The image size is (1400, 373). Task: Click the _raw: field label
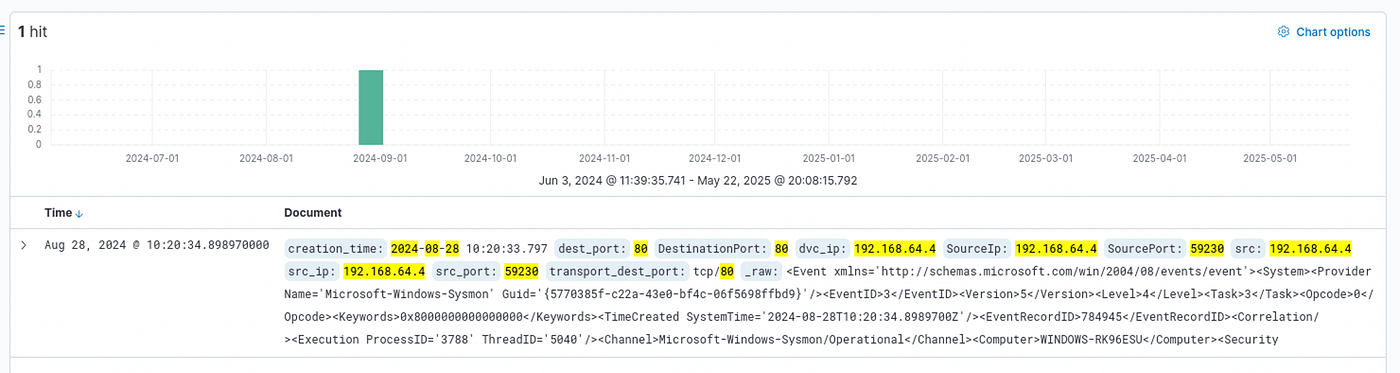pos(762,271)
